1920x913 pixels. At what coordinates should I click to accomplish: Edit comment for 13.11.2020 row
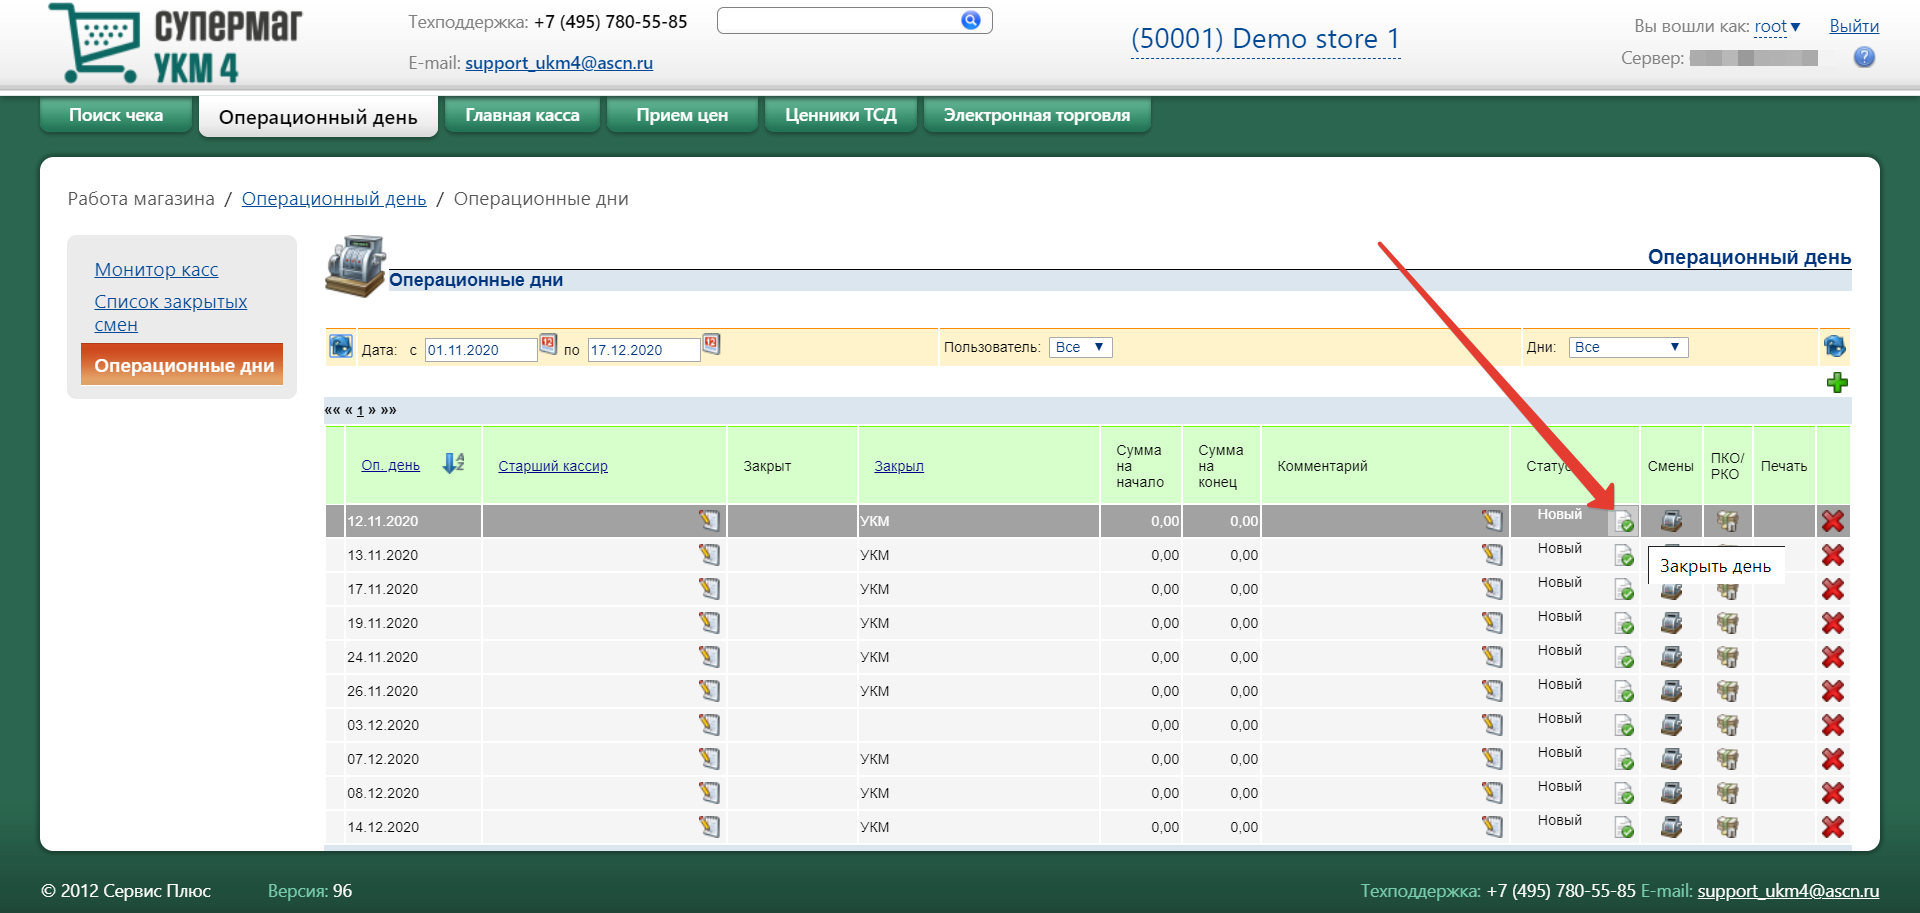(x=1492, y=554)
